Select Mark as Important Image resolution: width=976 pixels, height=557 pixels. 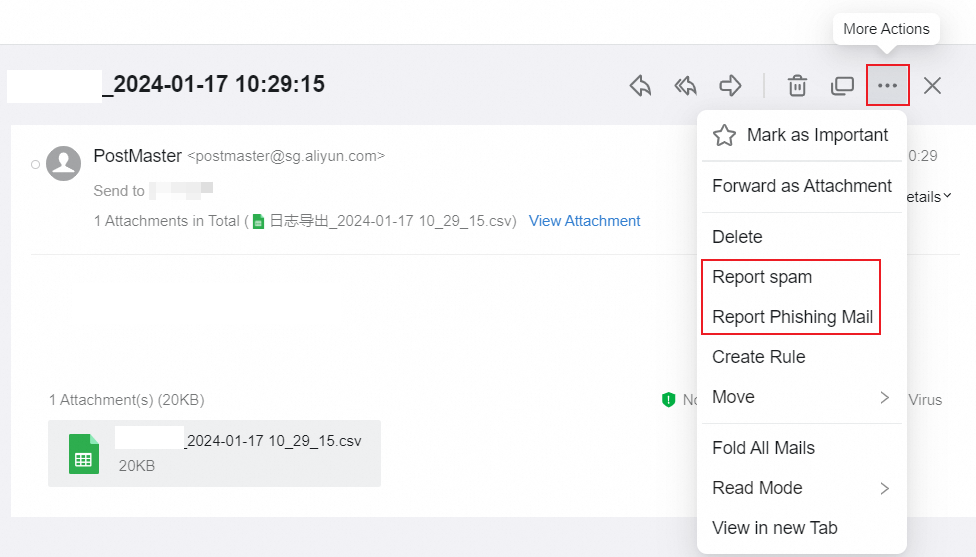(x=802, y=135)
